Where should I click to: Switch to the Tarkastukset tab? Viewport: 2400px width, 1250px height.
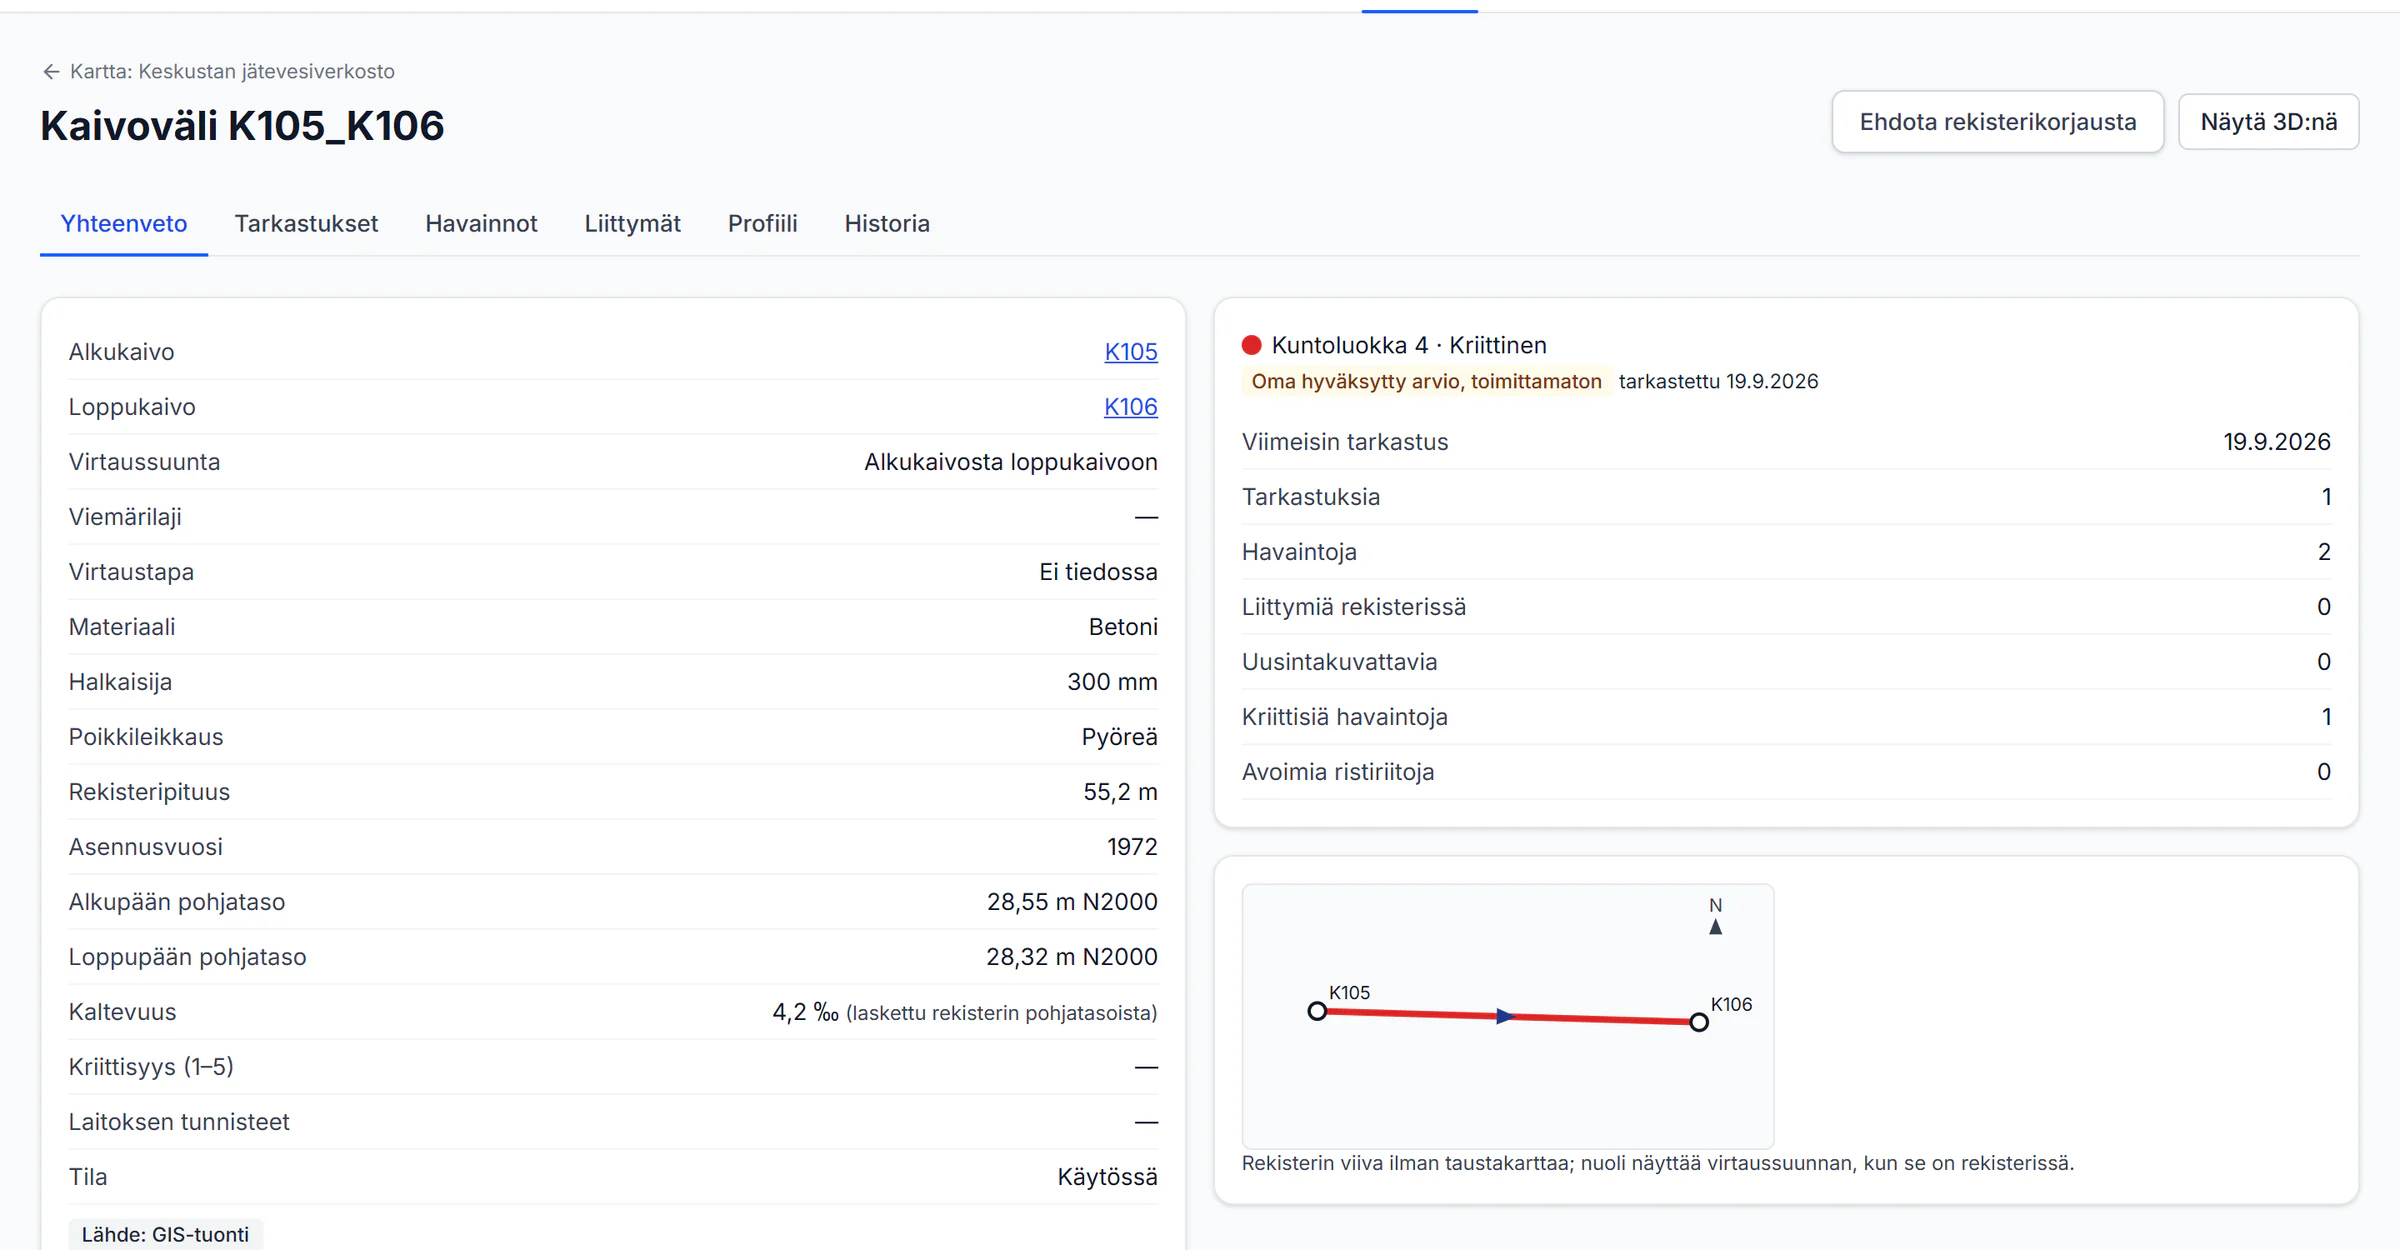(x=306, y=224)
